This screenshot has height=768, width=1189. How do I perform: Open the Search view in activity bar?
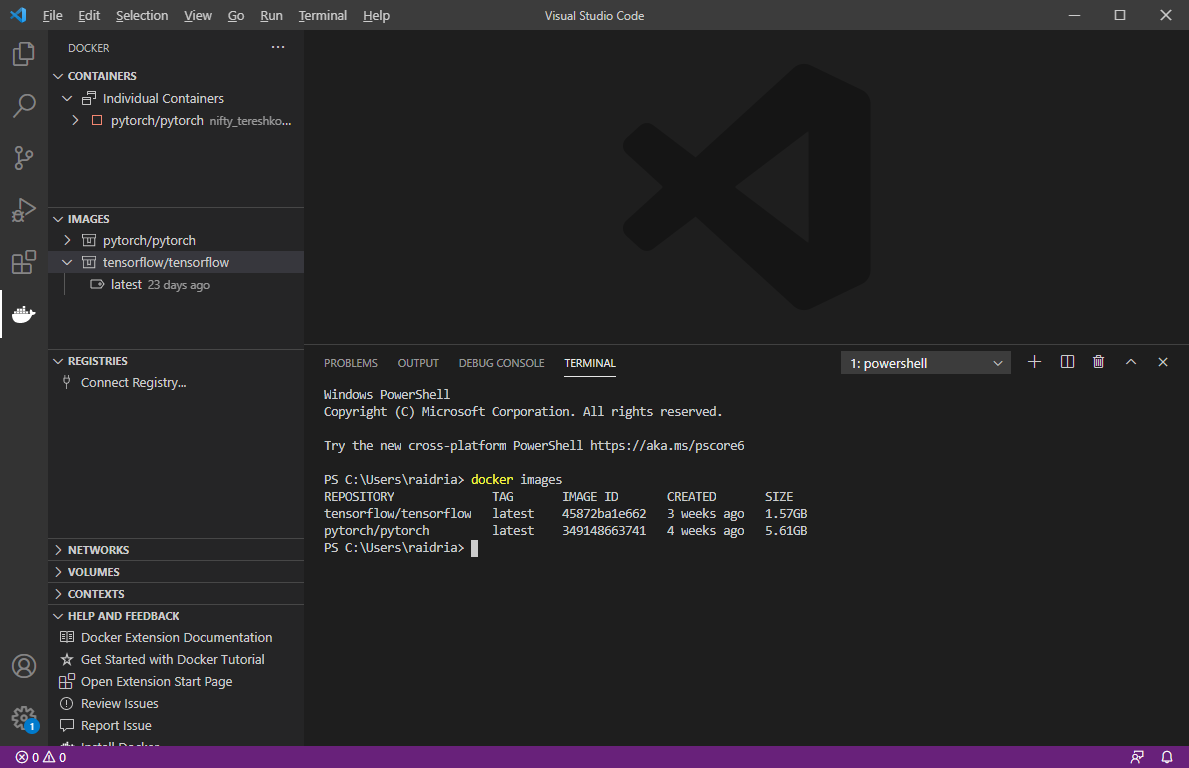tap(24, 105)
